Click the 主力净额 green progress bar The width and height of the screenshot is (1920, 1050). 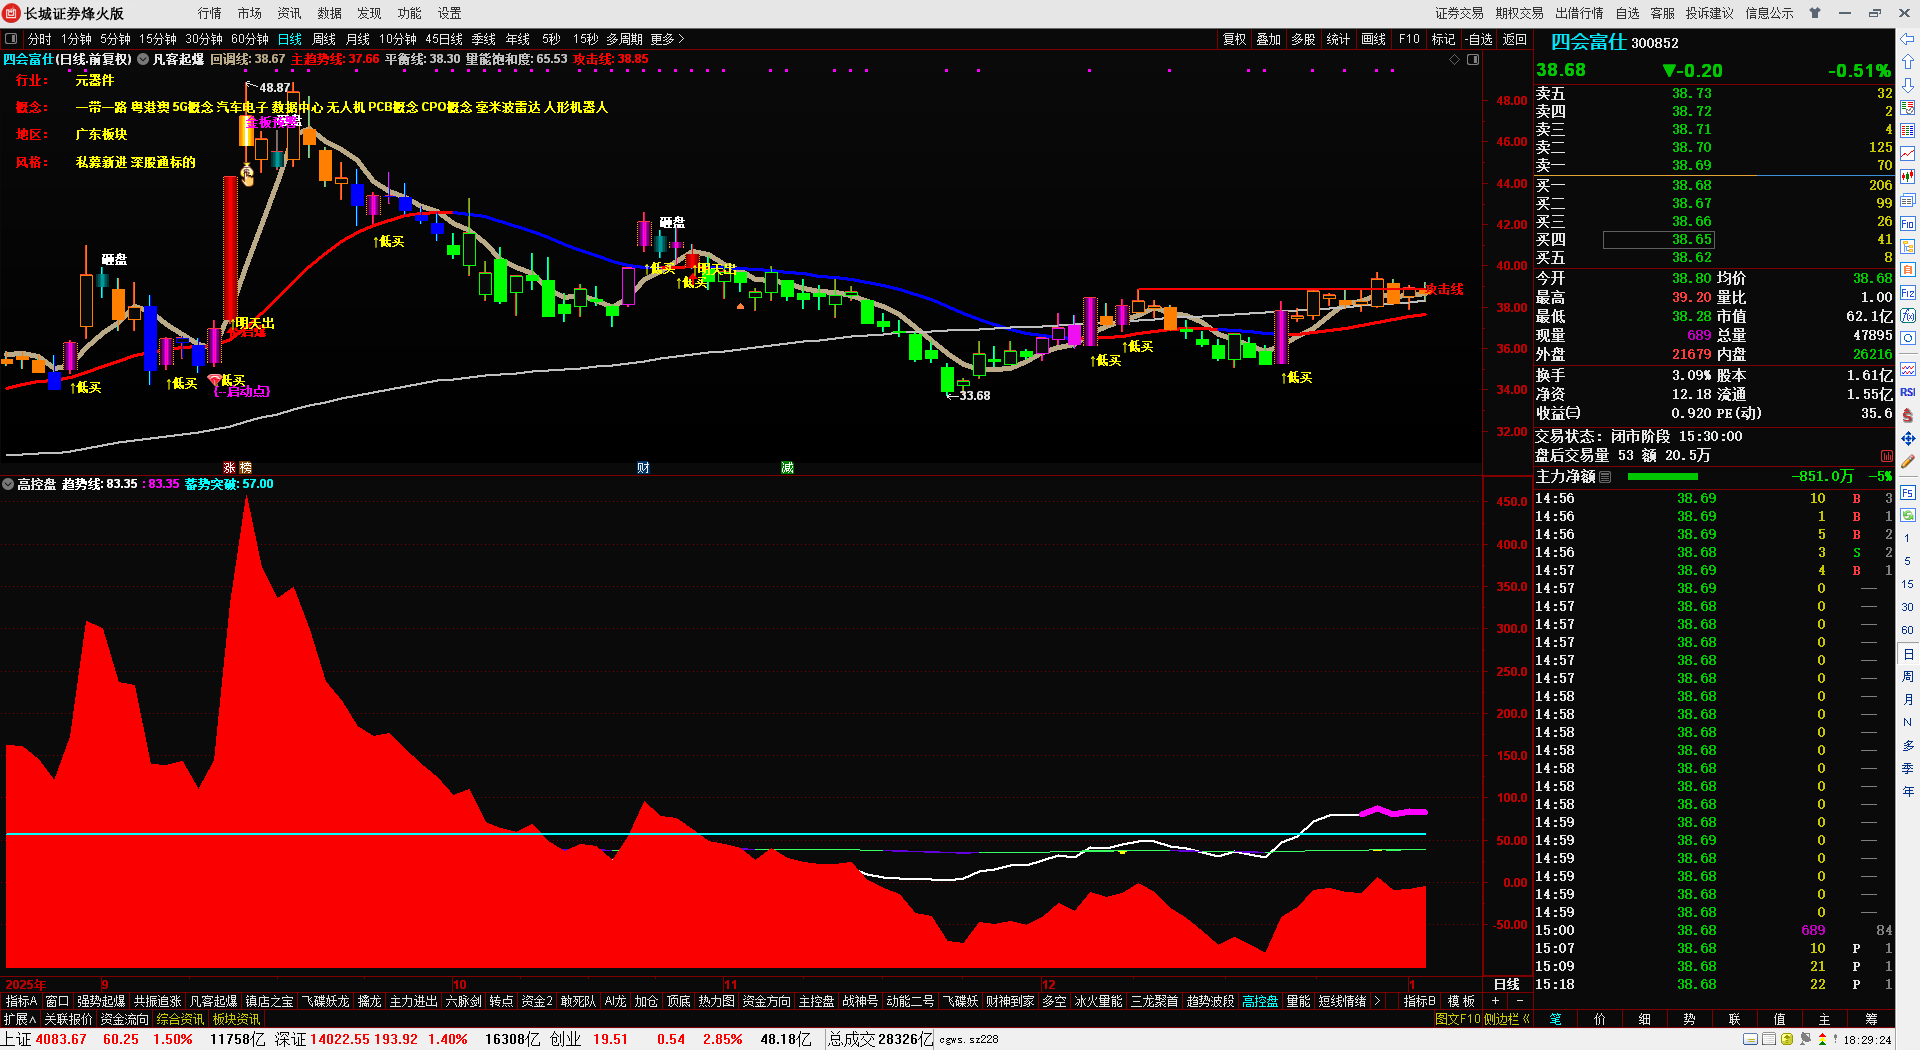[x=1663, y=477]
